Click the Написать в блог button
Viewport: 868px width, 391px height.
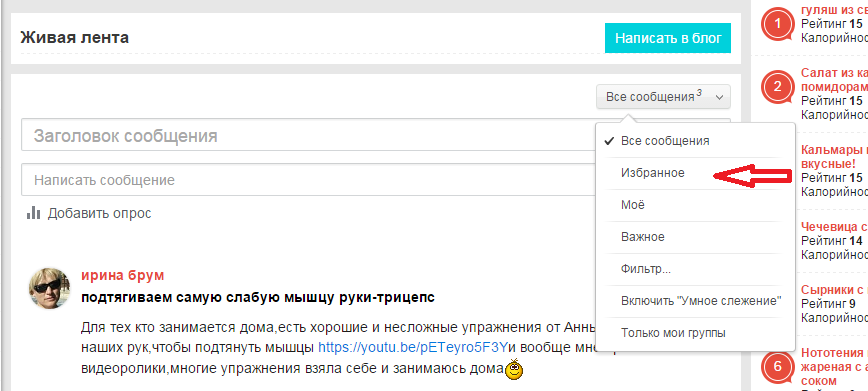(x=668, y=38)
